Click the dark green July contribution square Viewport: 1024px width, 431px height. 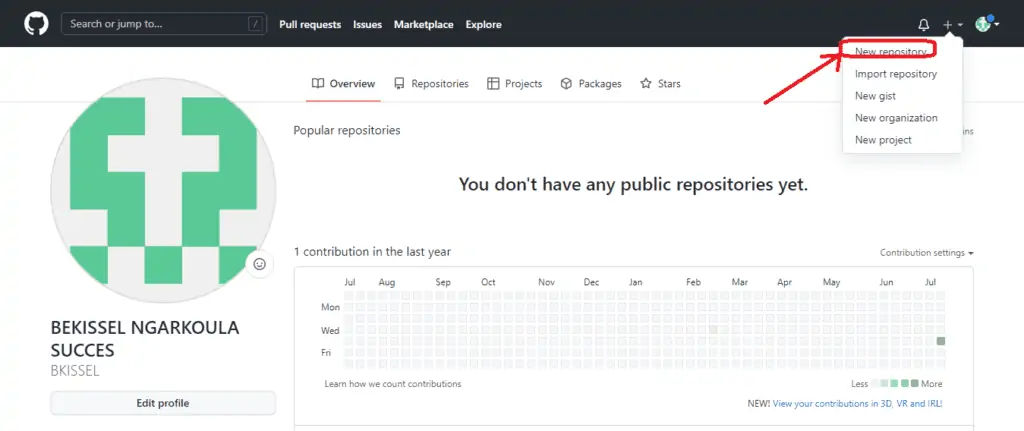[x=940, y=341]
